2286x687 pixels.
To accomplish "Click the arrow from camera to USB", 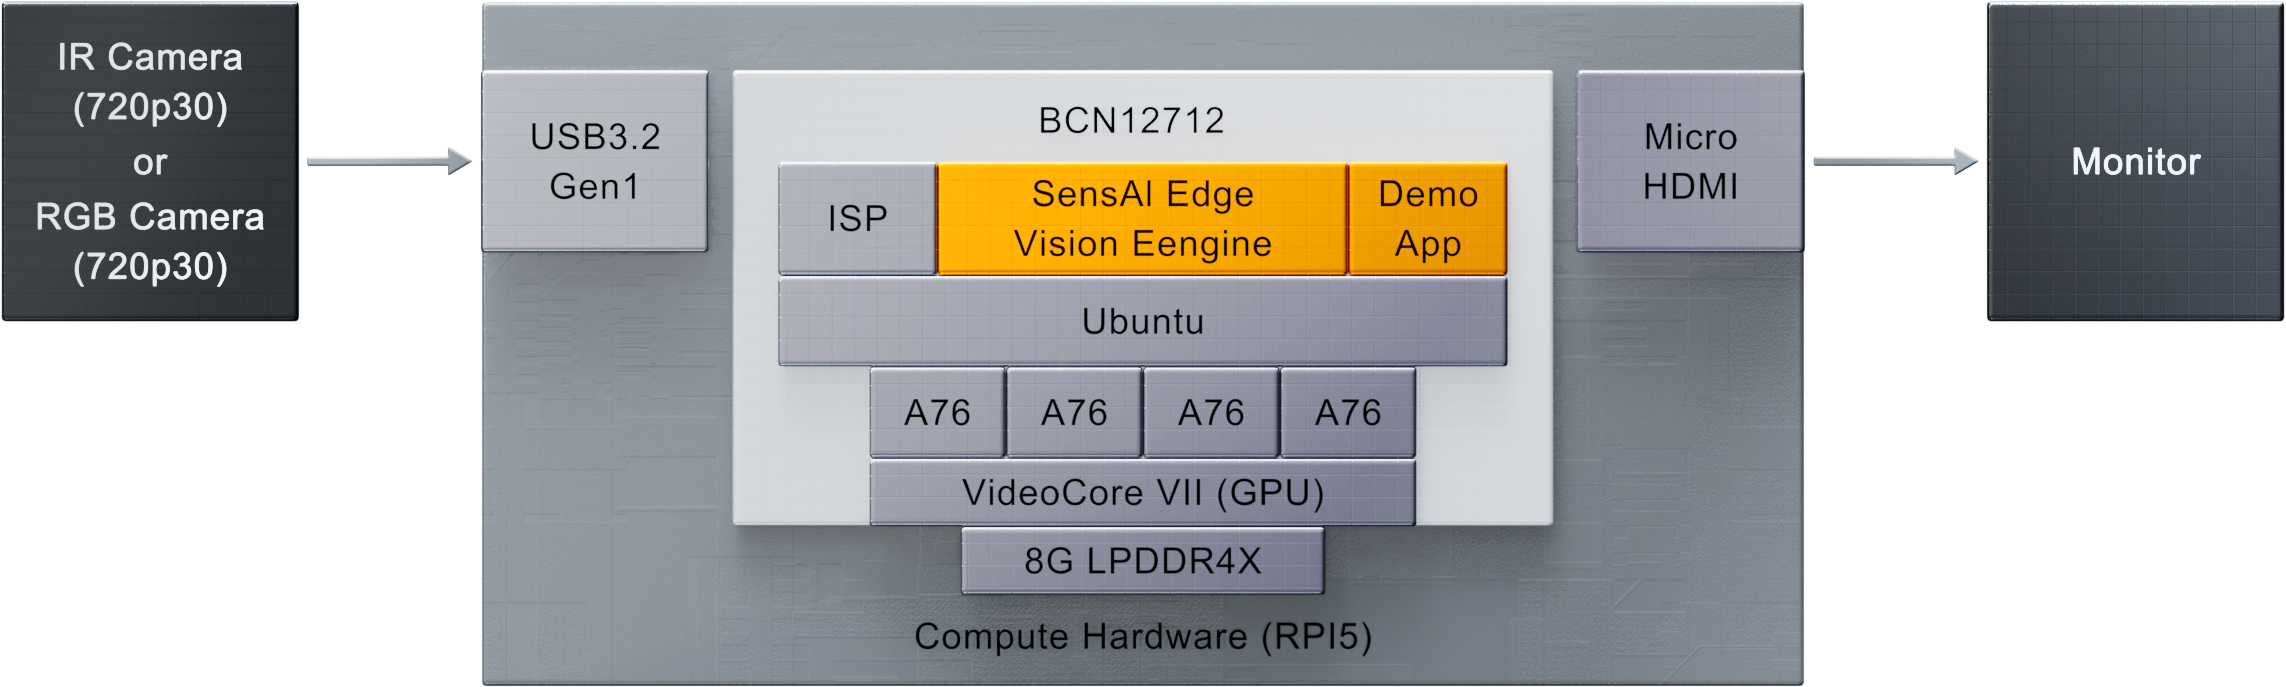I will pyautogui.click(x=389, y=159).
